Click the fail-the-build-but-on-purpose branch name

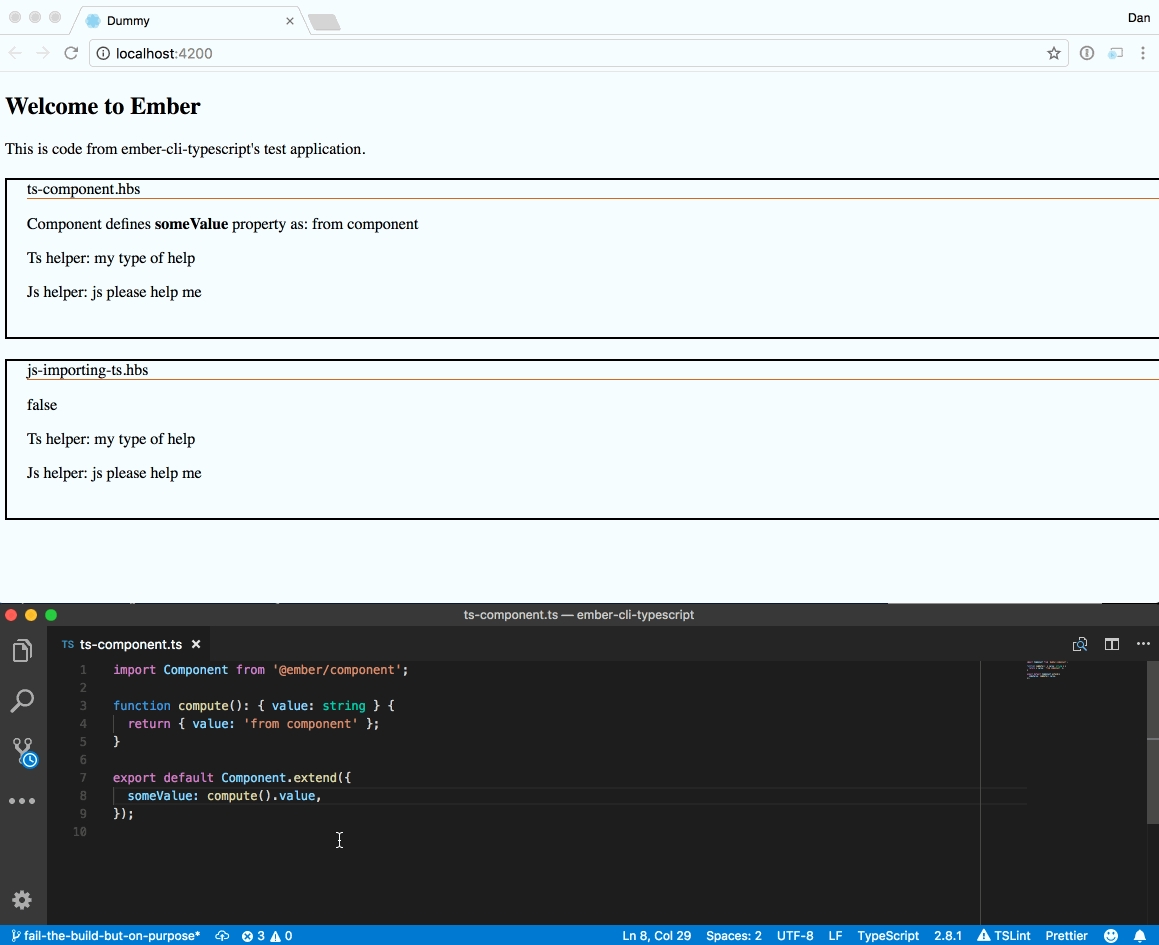(x=106, y=936)
